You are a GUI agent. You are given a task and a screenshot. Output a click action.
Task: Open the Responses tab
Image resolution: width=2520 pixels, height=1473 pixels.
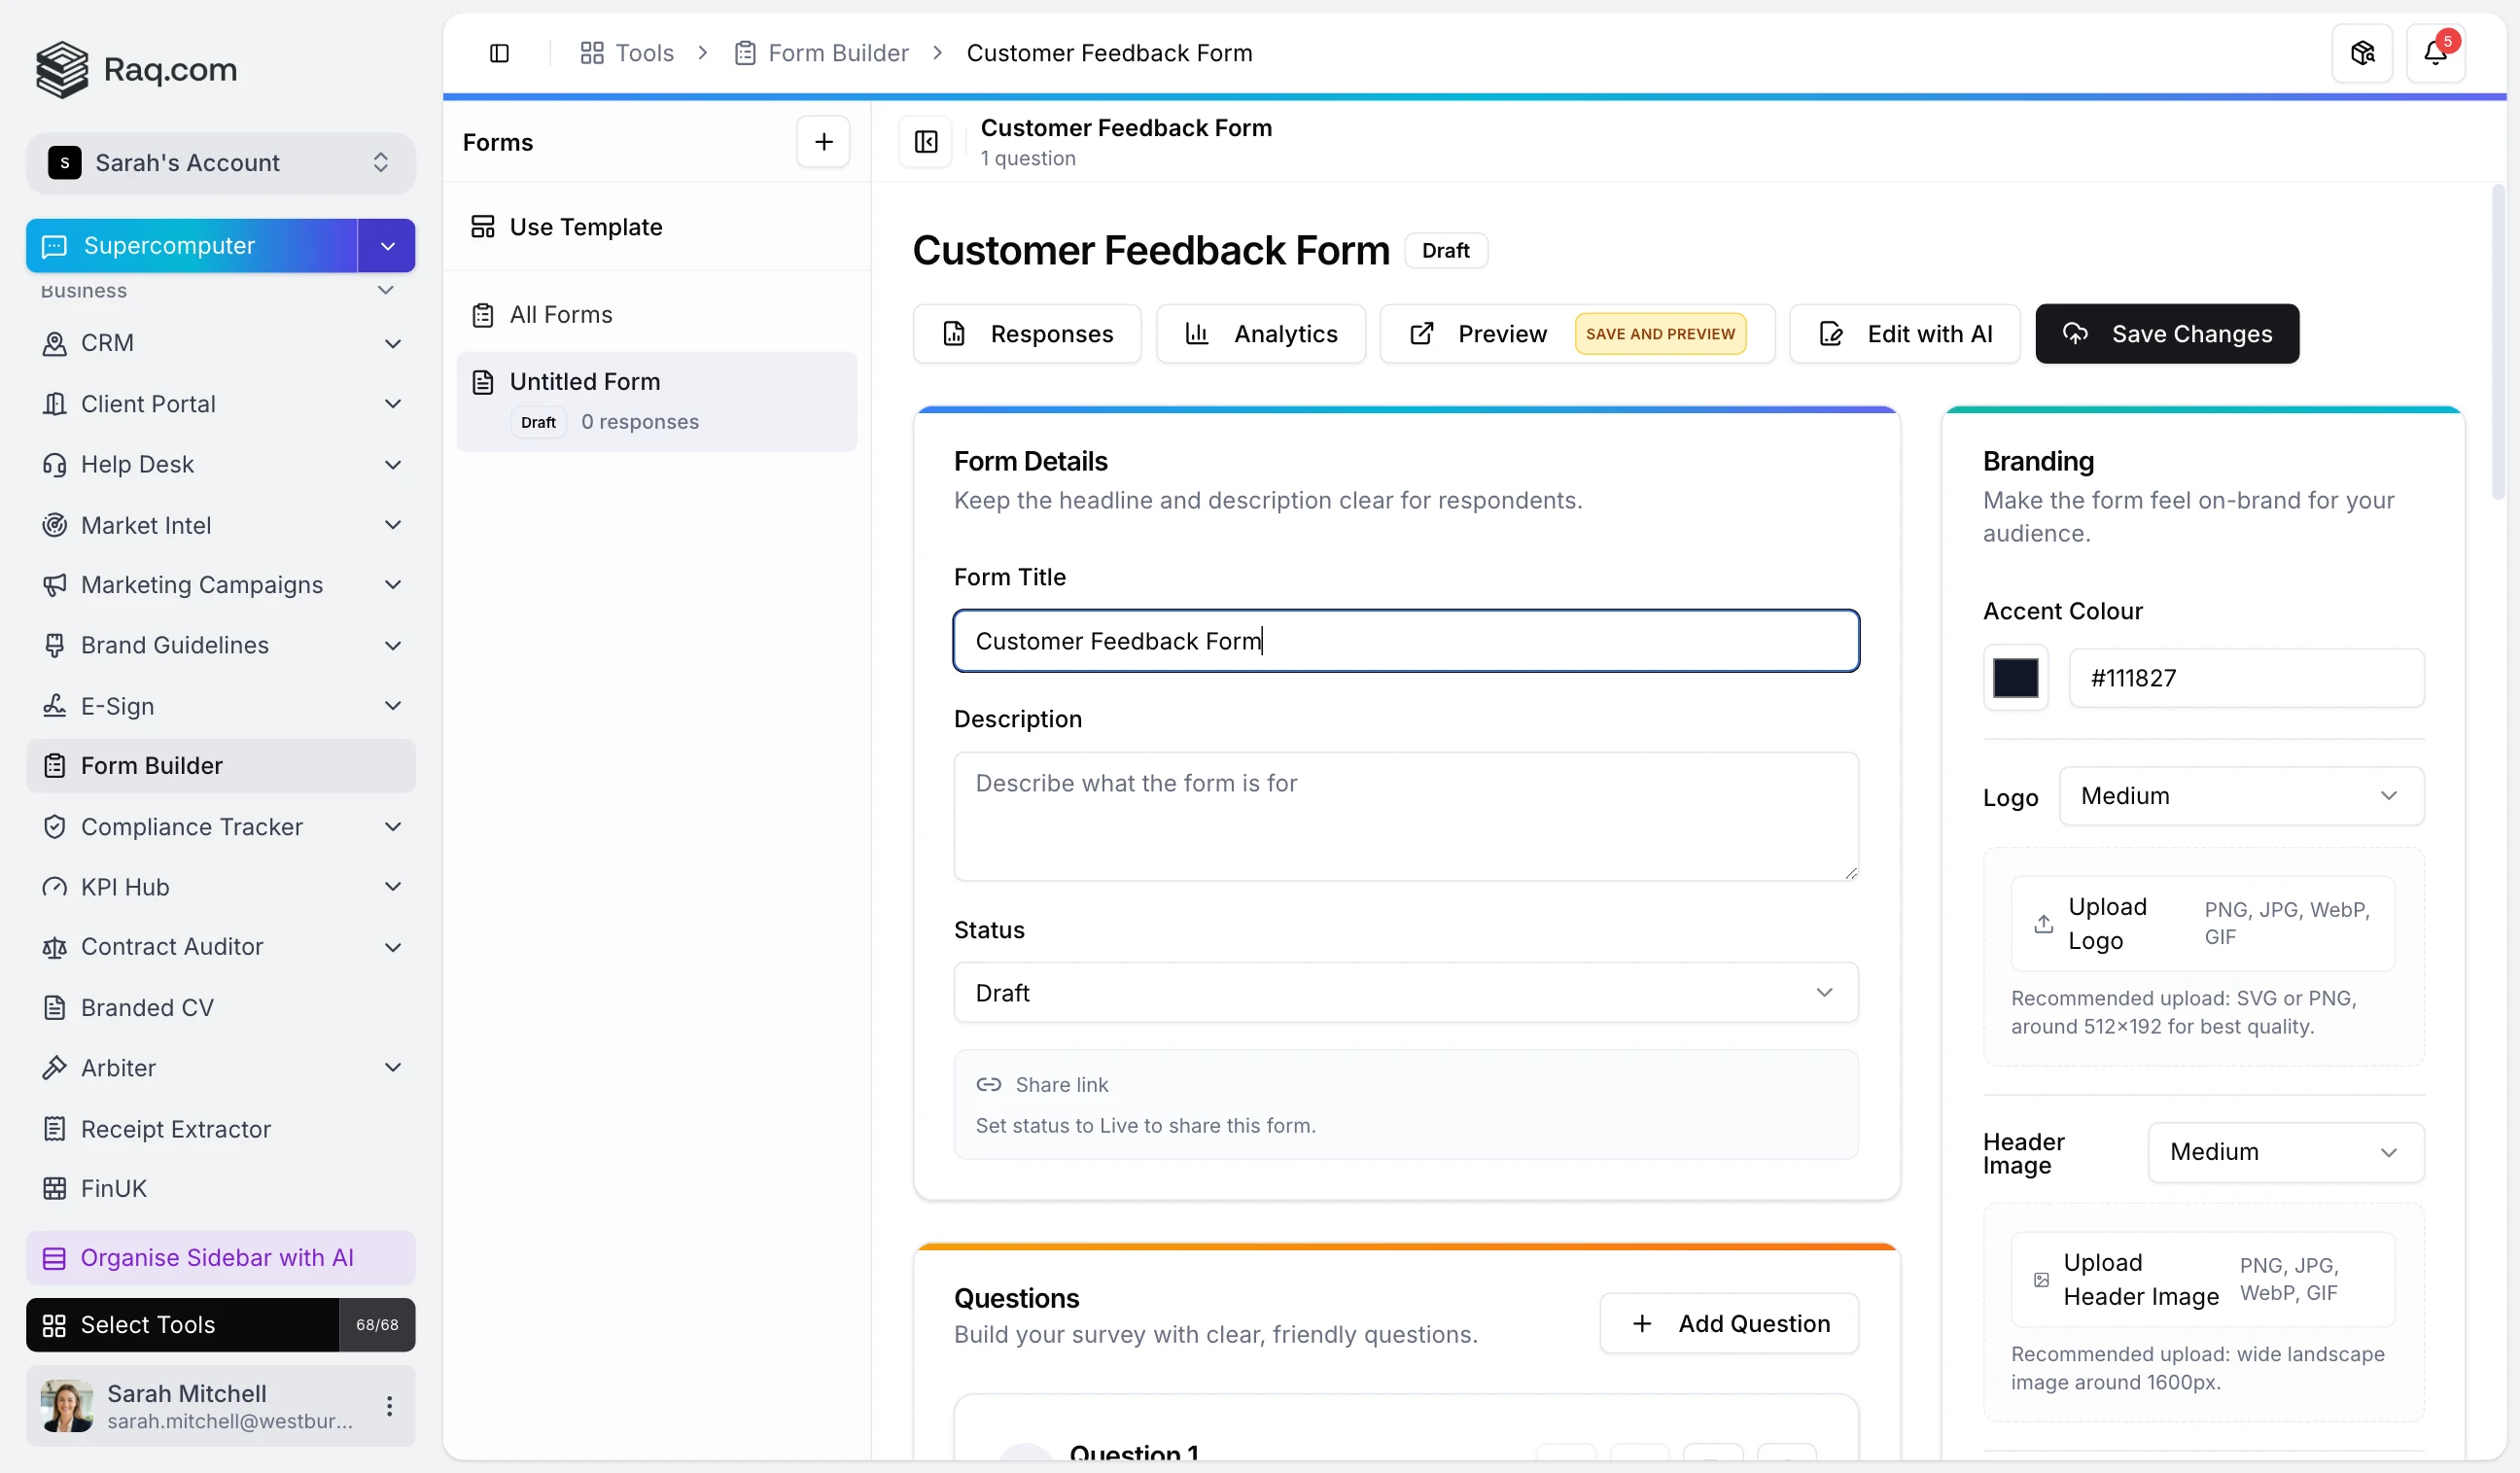(x=1027, y=334)
